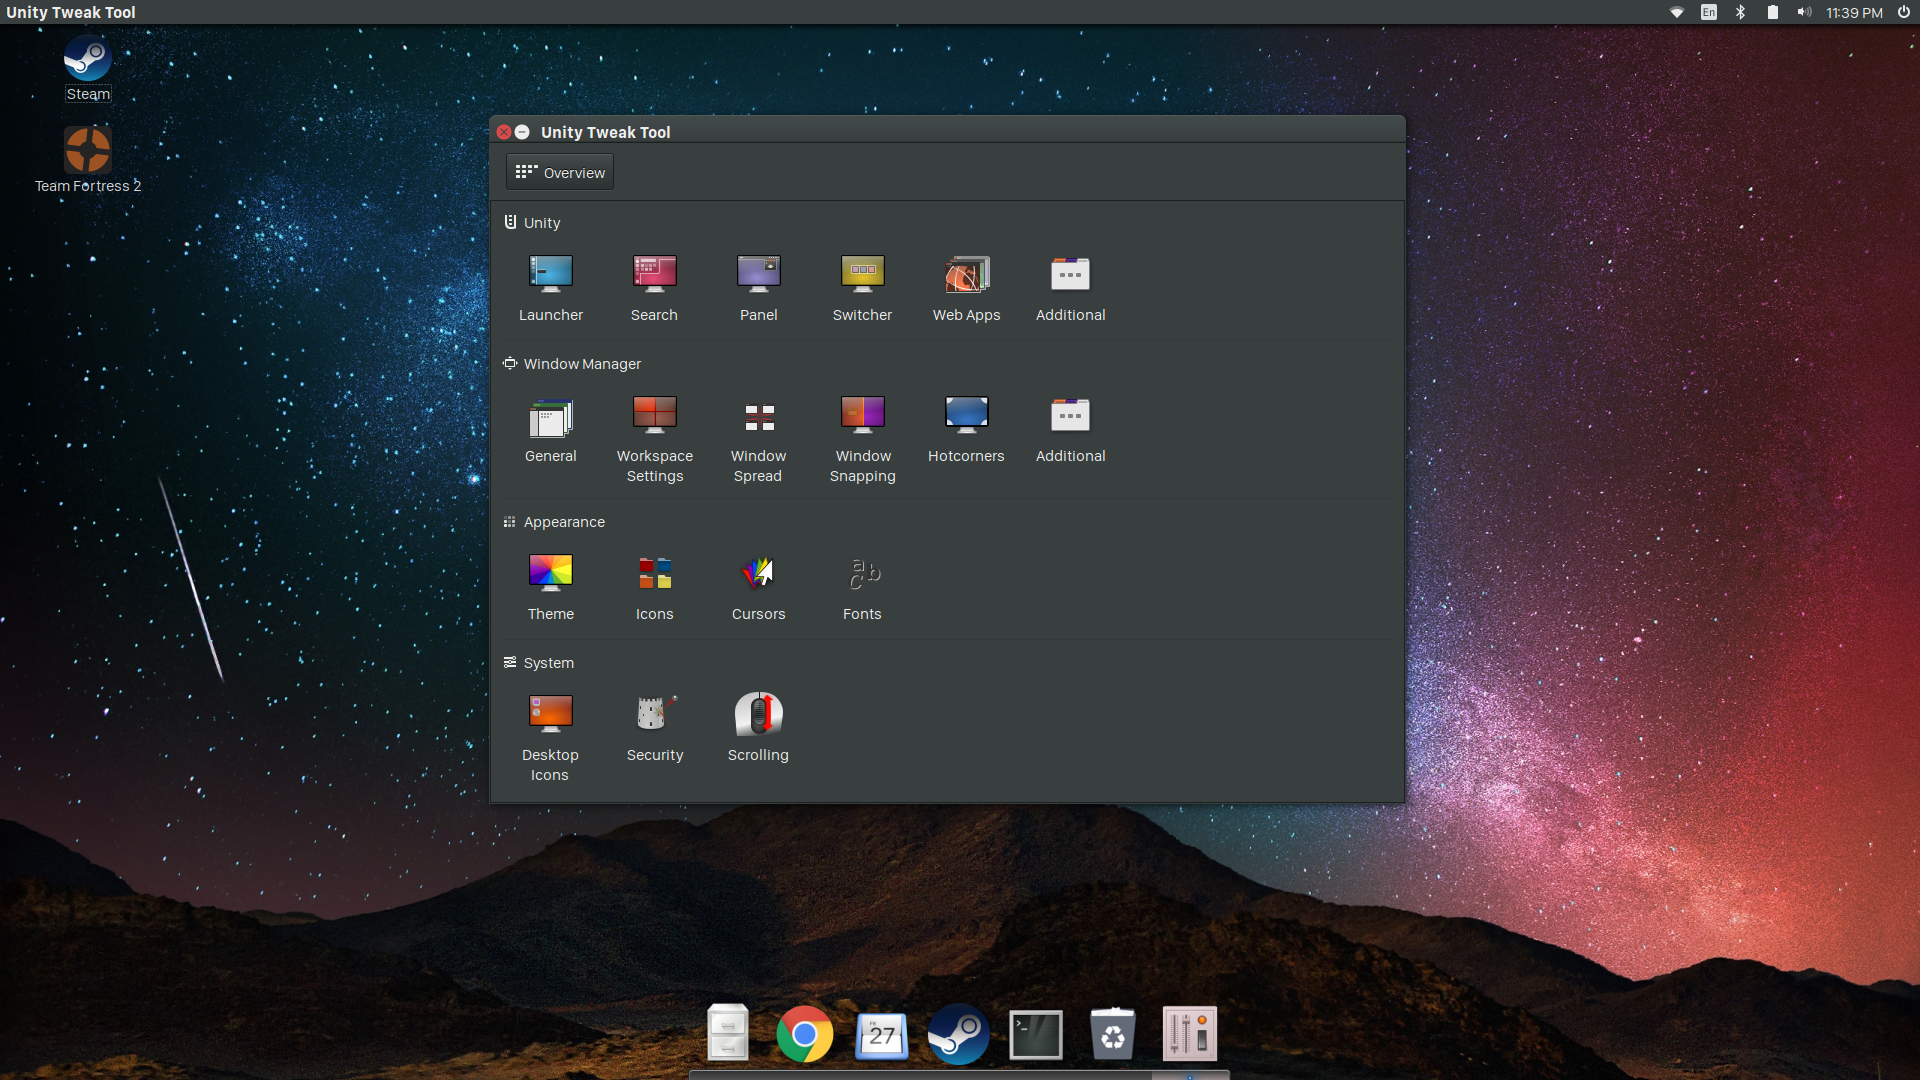Toggle the Window Spread settings
1920x1080 pixels.
pos(758,435)
